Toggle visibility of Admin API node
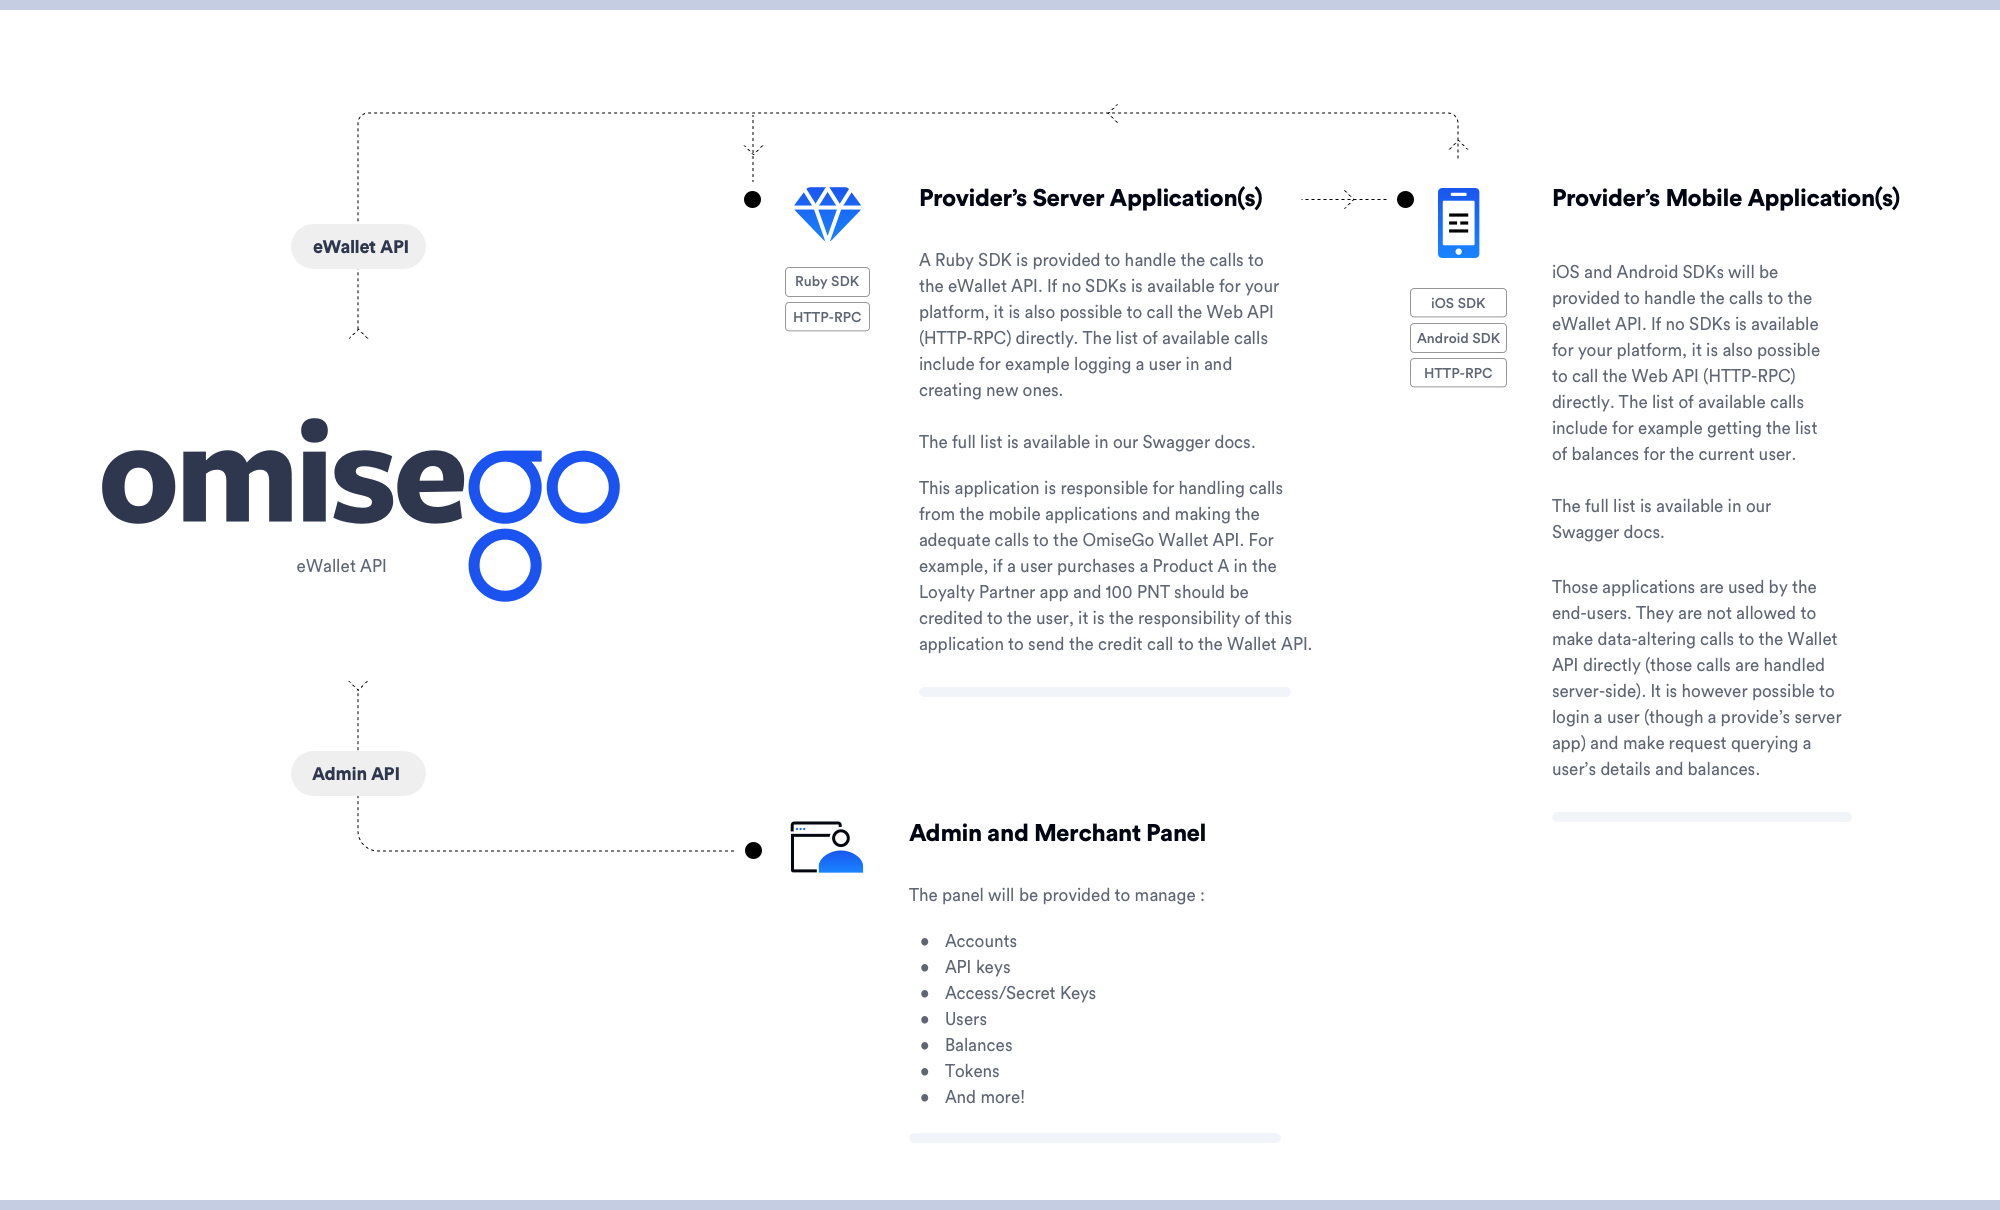2000x1210 pixels. coord(356,773)
